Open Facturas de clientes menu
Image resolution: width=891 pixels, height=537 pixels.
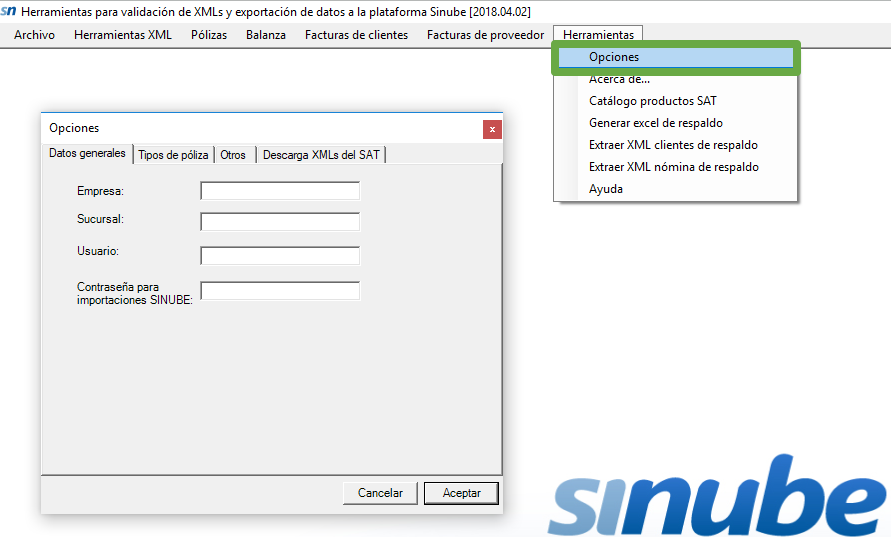(x=356, y=35)
